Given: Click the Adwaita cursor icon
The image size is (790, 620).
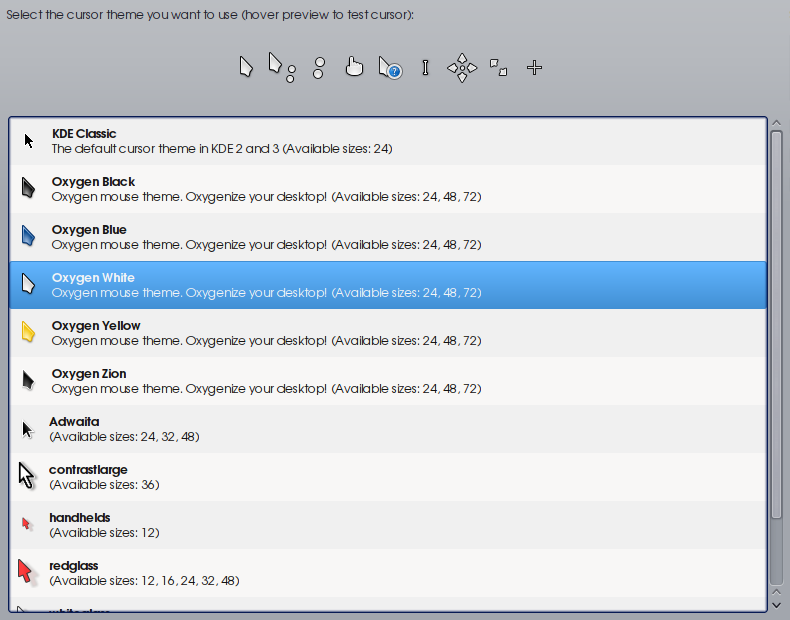Looking at the screenshot, I should tap(28, 430).
